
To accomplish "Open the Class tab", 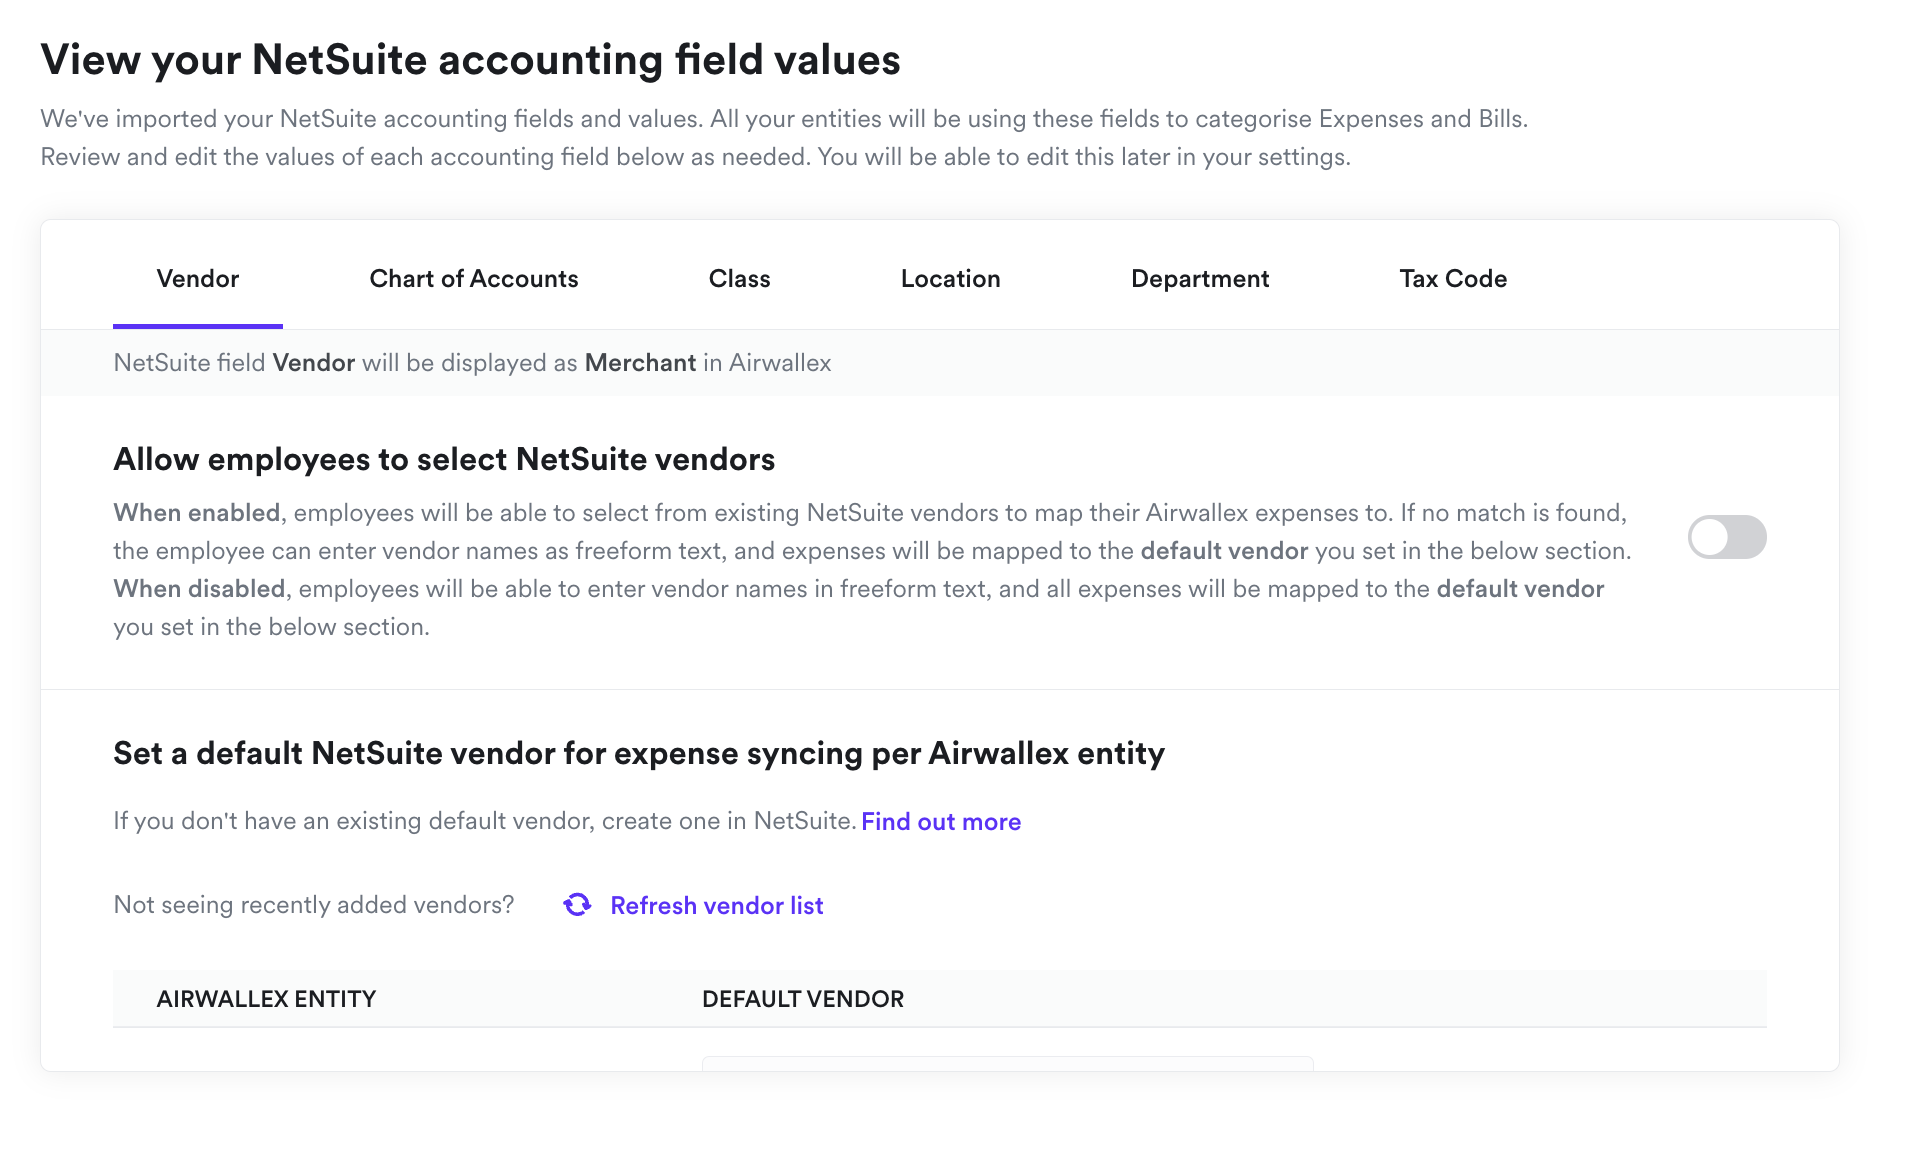I will [739, 279].
